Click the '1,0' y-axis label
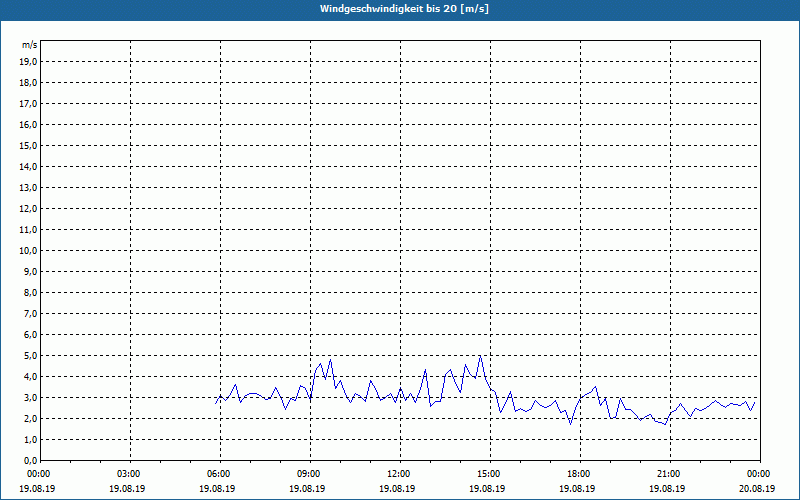The image size is (800, 500). point(30,439)
